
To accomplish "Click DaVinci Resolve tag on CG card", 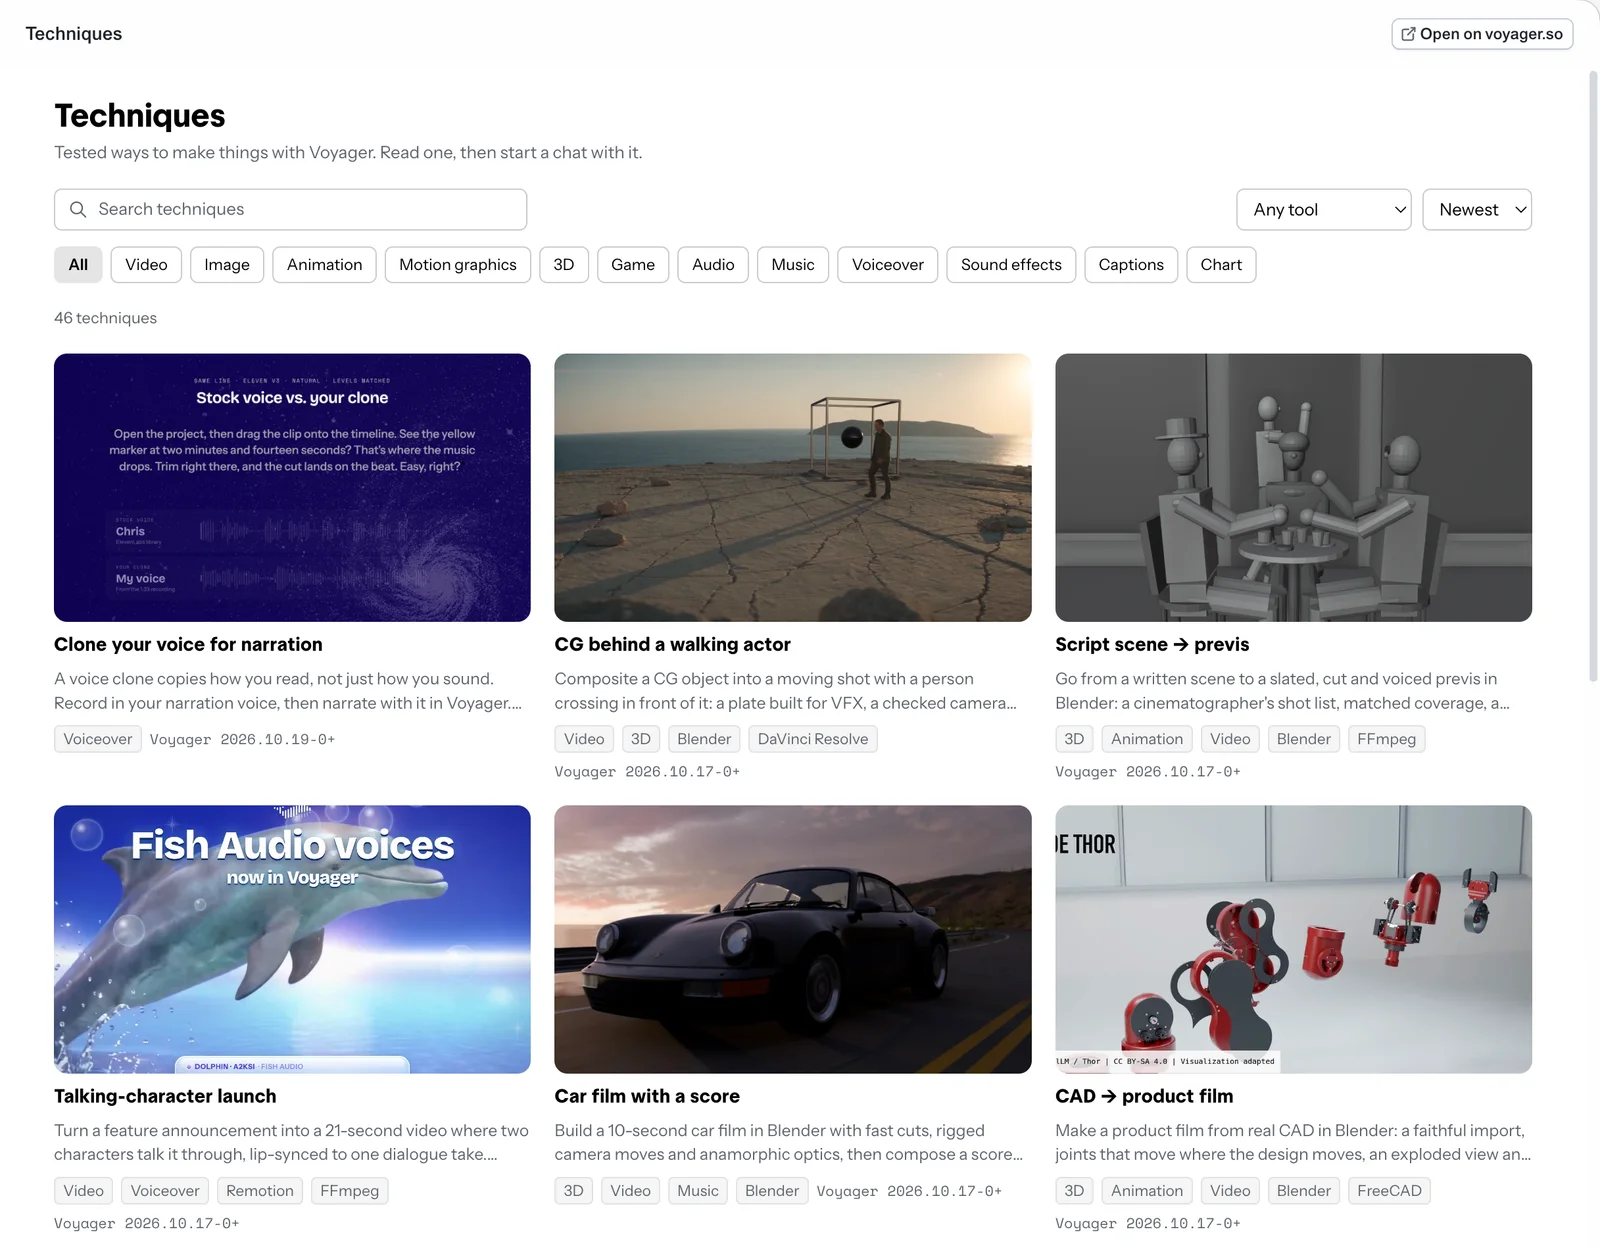I will coord(813,739).
